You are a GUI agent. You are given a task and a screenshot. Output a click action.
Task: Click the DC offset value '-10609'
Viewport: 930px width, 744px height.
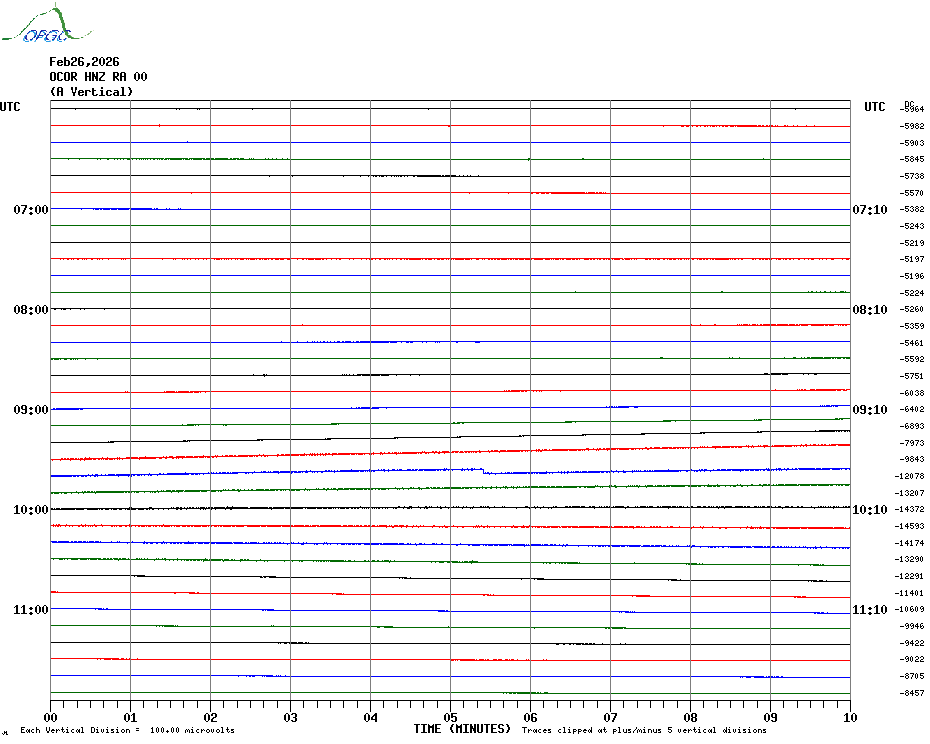click(909, 609)
